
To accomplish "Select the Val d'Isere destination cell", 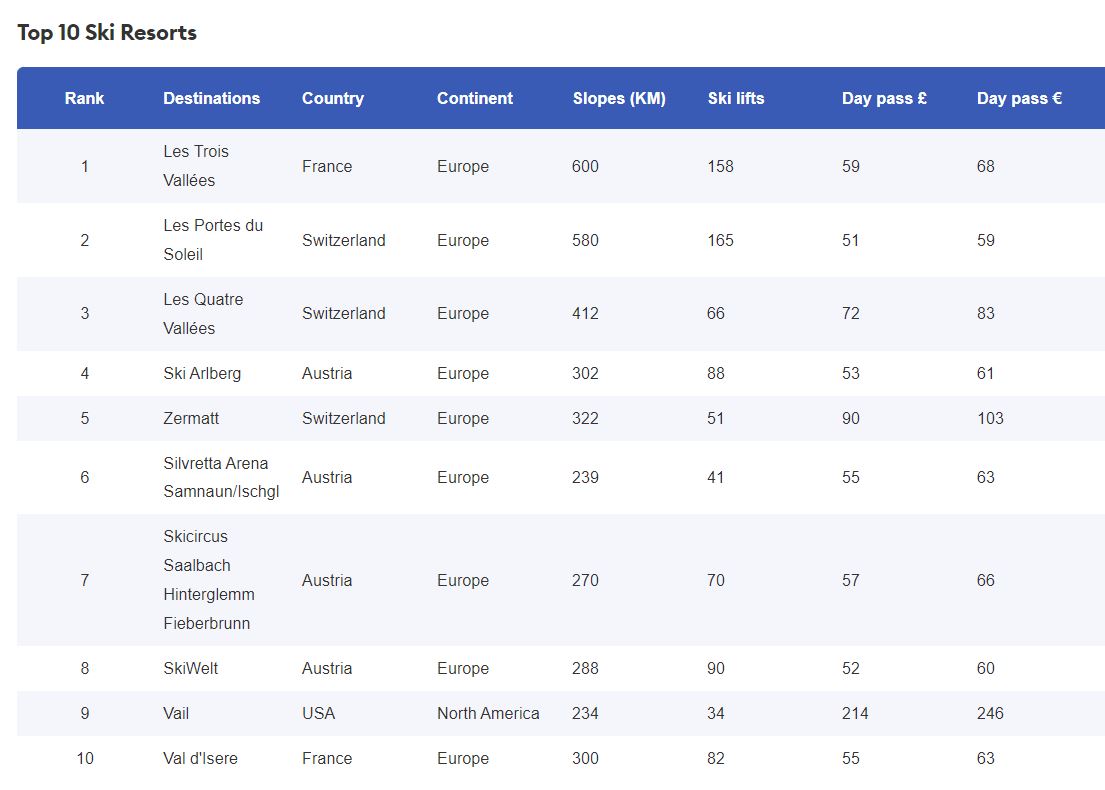I will 200,758.
